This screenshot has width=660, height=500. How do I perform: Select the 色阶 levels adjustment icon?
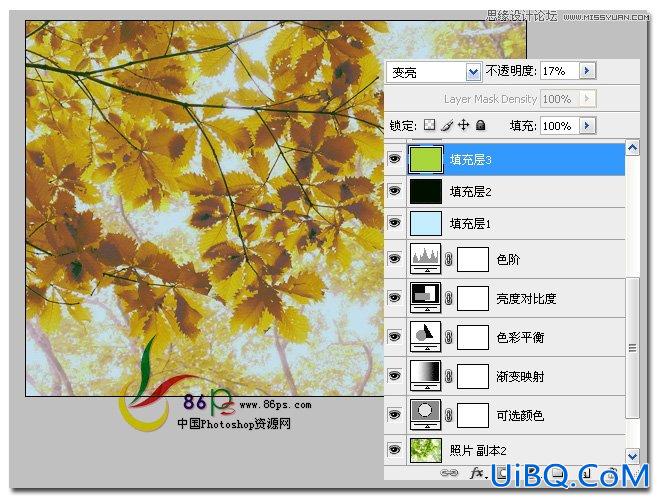point(426,258)
